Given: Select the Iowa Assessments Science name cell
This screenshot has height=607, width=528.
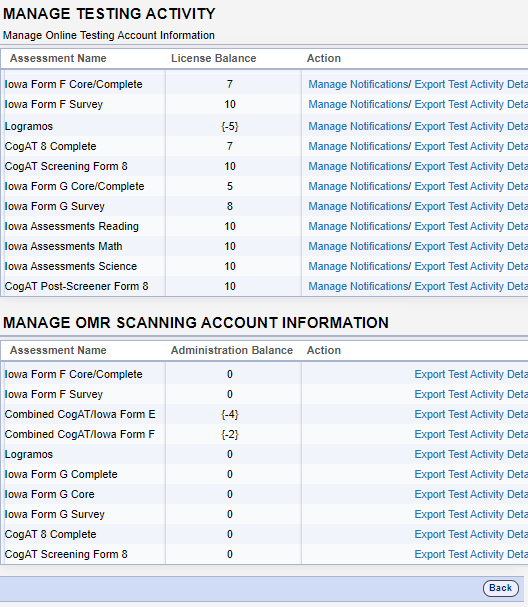Looking at the screenshot, I should [x=71, y=266].
